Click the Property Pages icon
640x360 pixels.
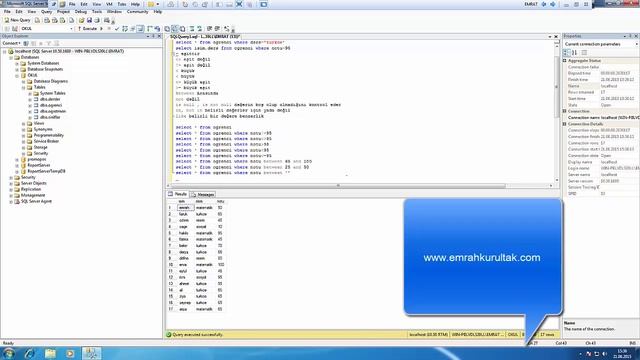click(584, 53)
